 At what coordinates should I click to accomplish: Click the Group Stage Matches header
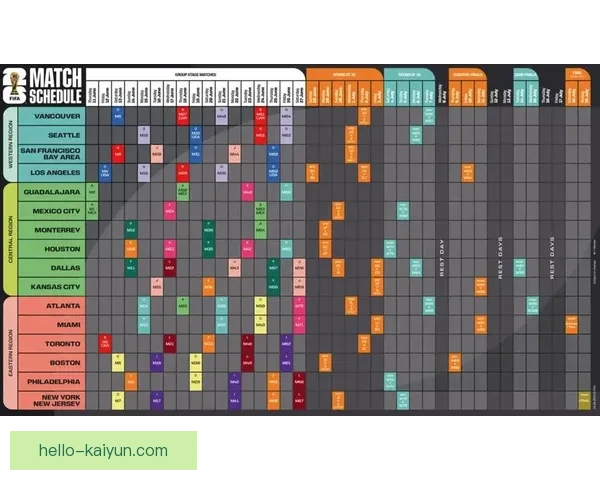(x=195, y=74)
